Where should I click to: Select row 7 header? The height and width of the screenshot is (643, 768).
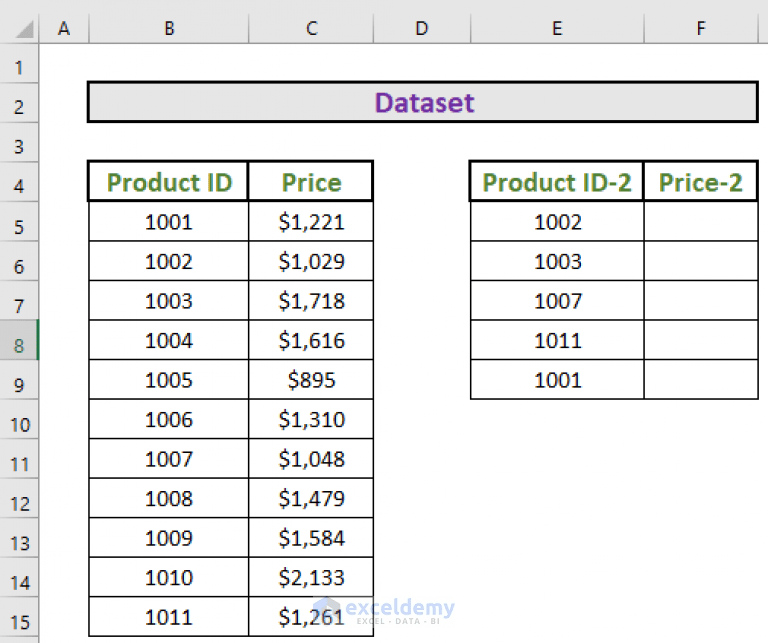[x=19, y=301]
